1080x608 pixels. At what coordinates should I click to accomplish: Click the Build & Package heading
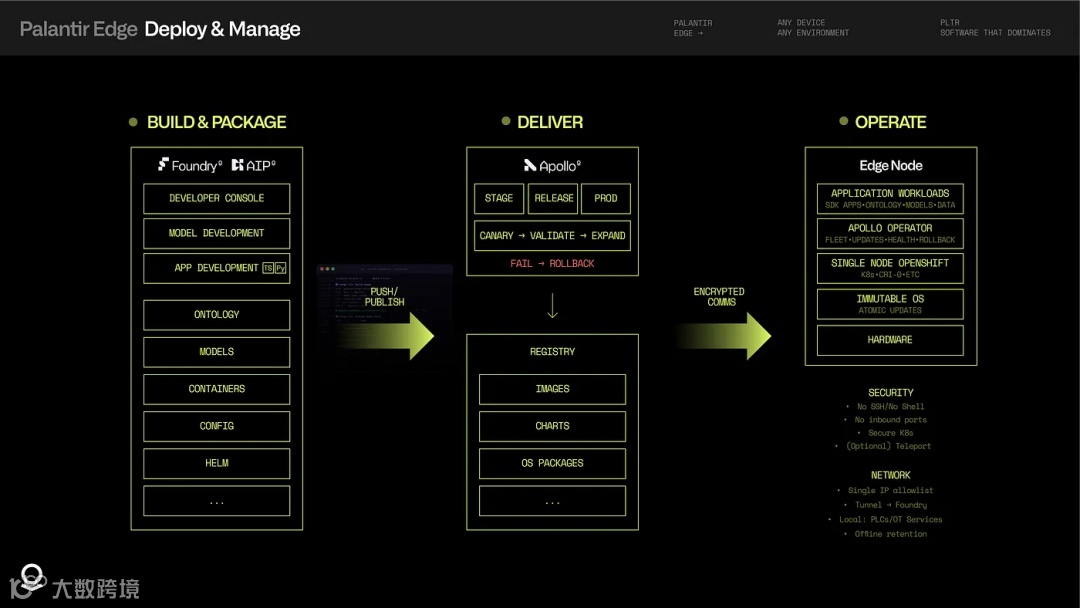tap(216, 123)
